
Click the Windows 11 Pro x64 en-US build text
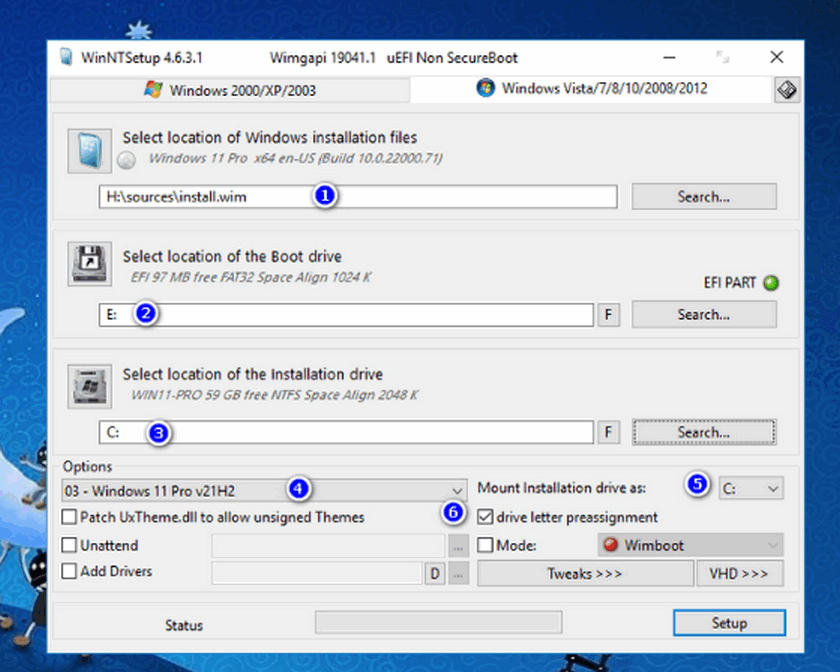click(295, 159)
